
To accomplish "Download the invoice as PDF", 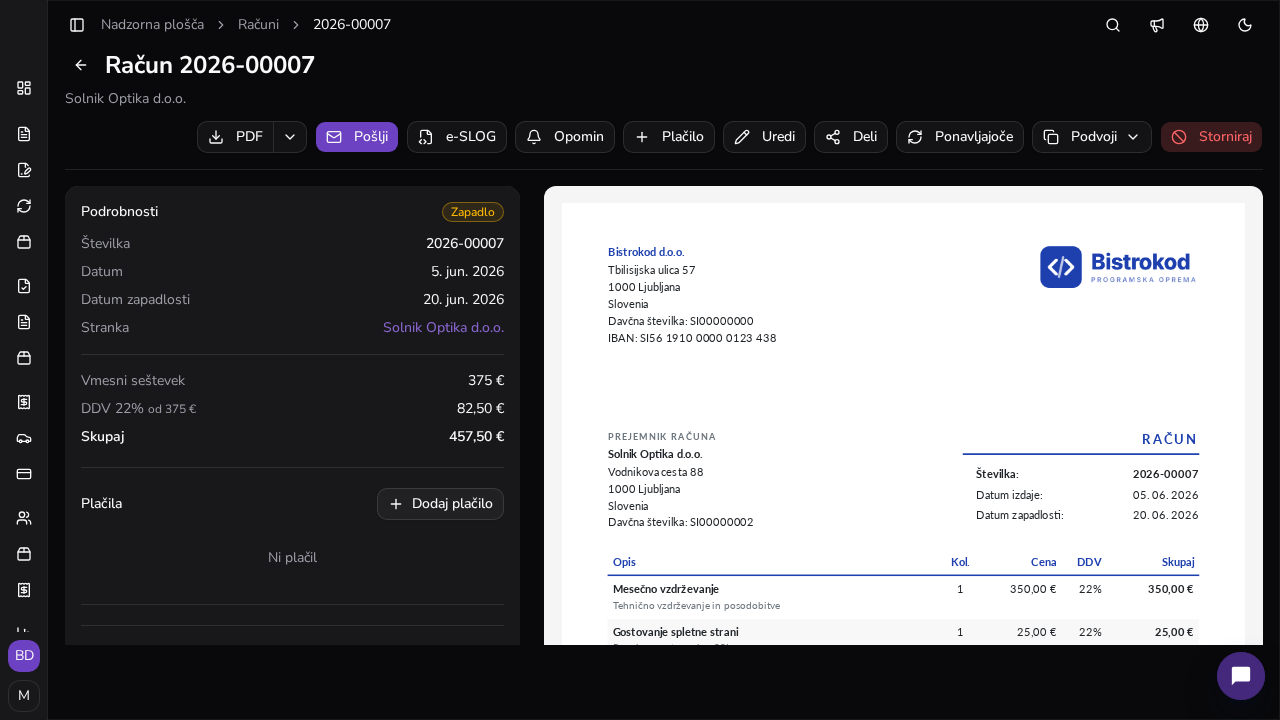I will (x=236, y=137).
